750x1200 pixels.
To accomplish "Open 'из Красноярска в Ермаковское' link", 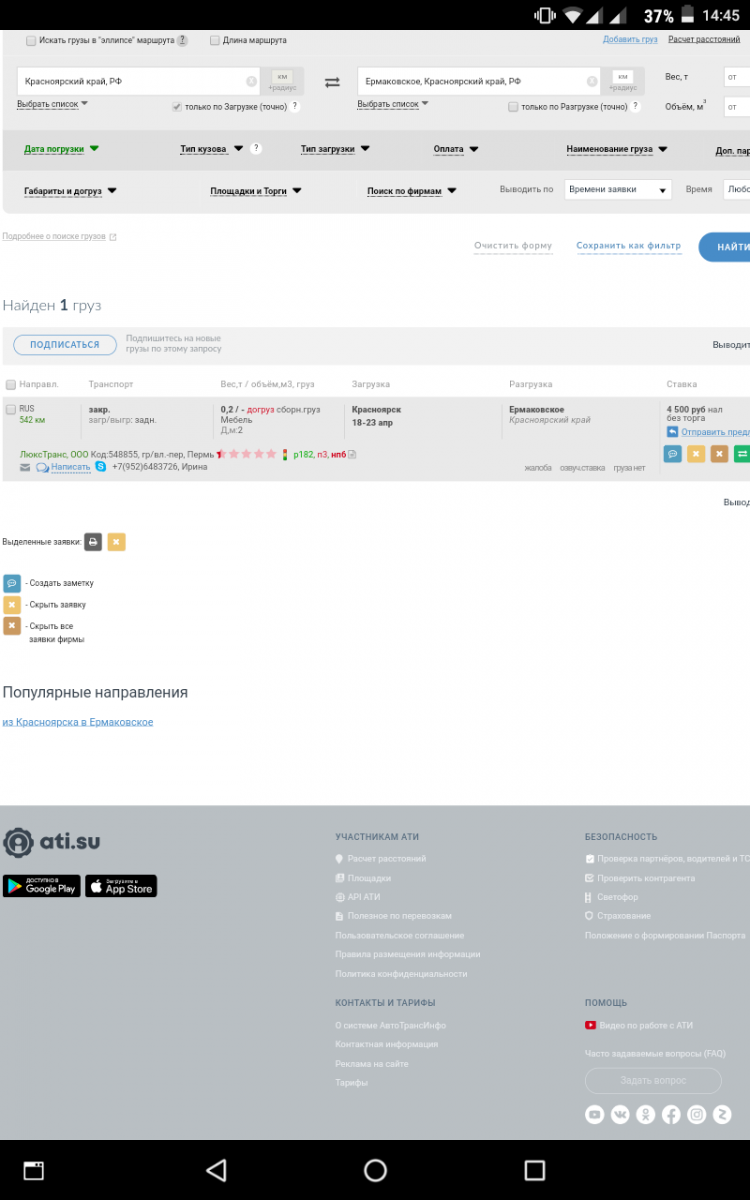I will tap(78, 722).
